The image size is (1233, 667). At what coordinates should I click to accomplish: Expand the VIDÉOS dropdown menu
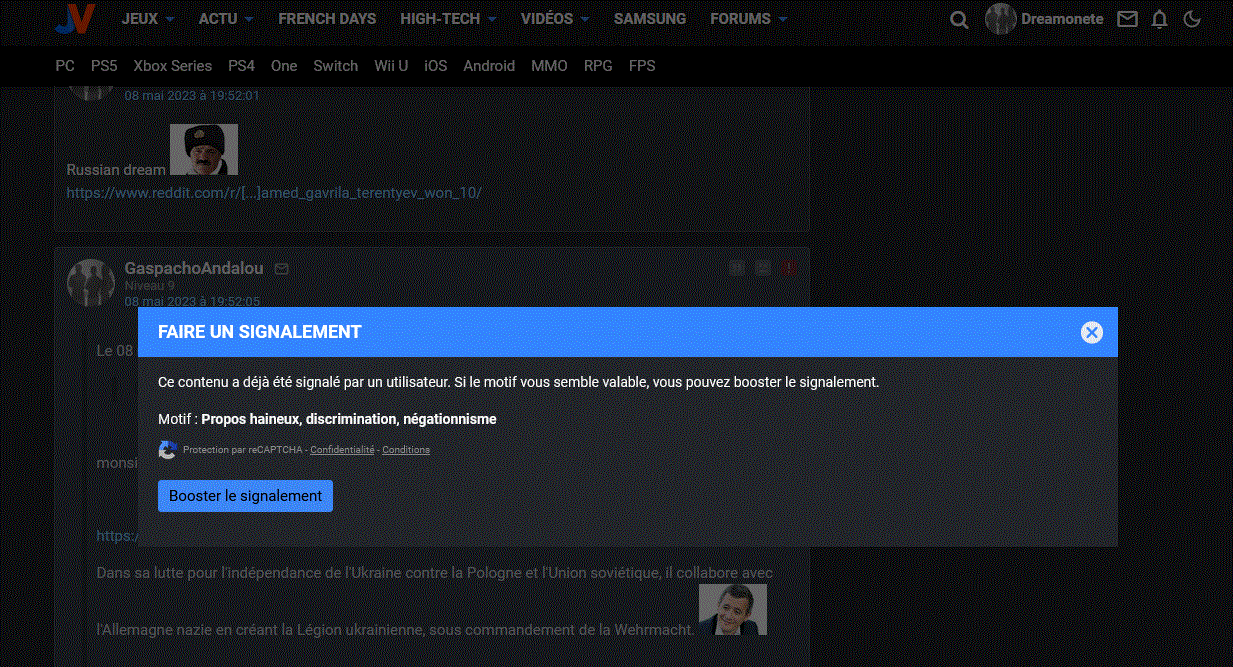pyautogui.click(x=554, y=19)
